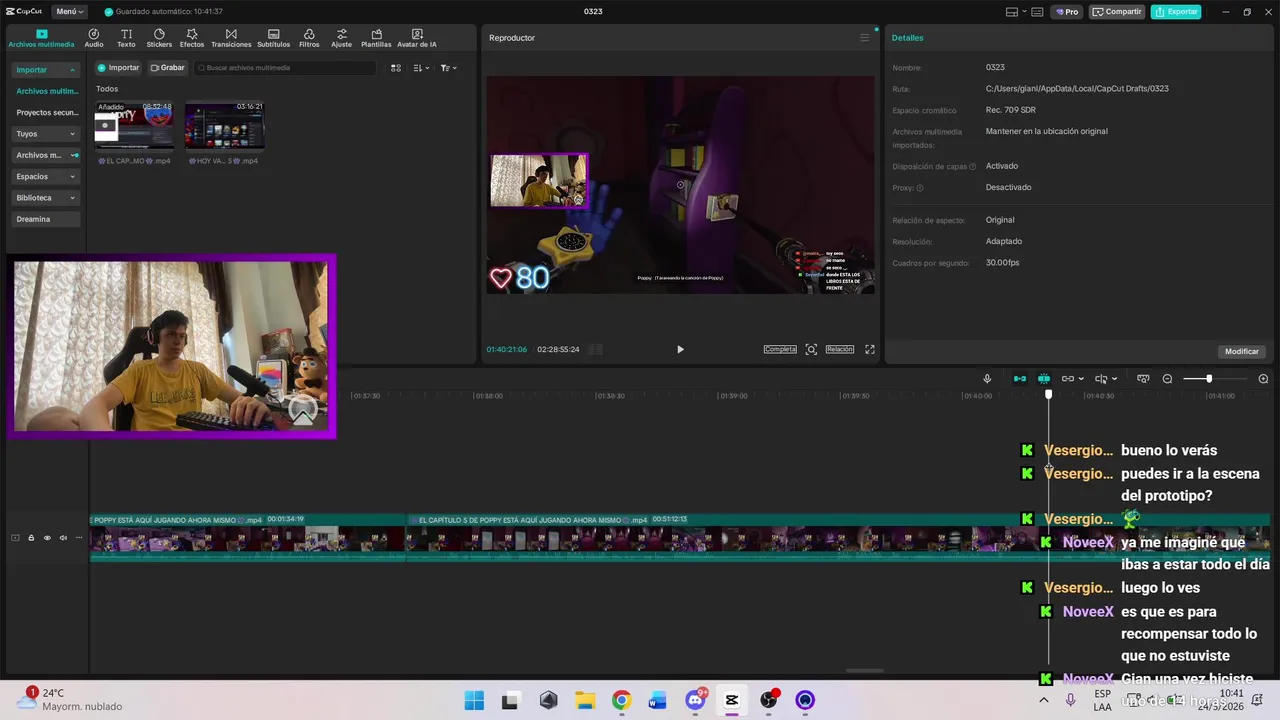1280x720 pixels.
Task: Open File Explorer from taskbar
Action: (x=585, y=700)
